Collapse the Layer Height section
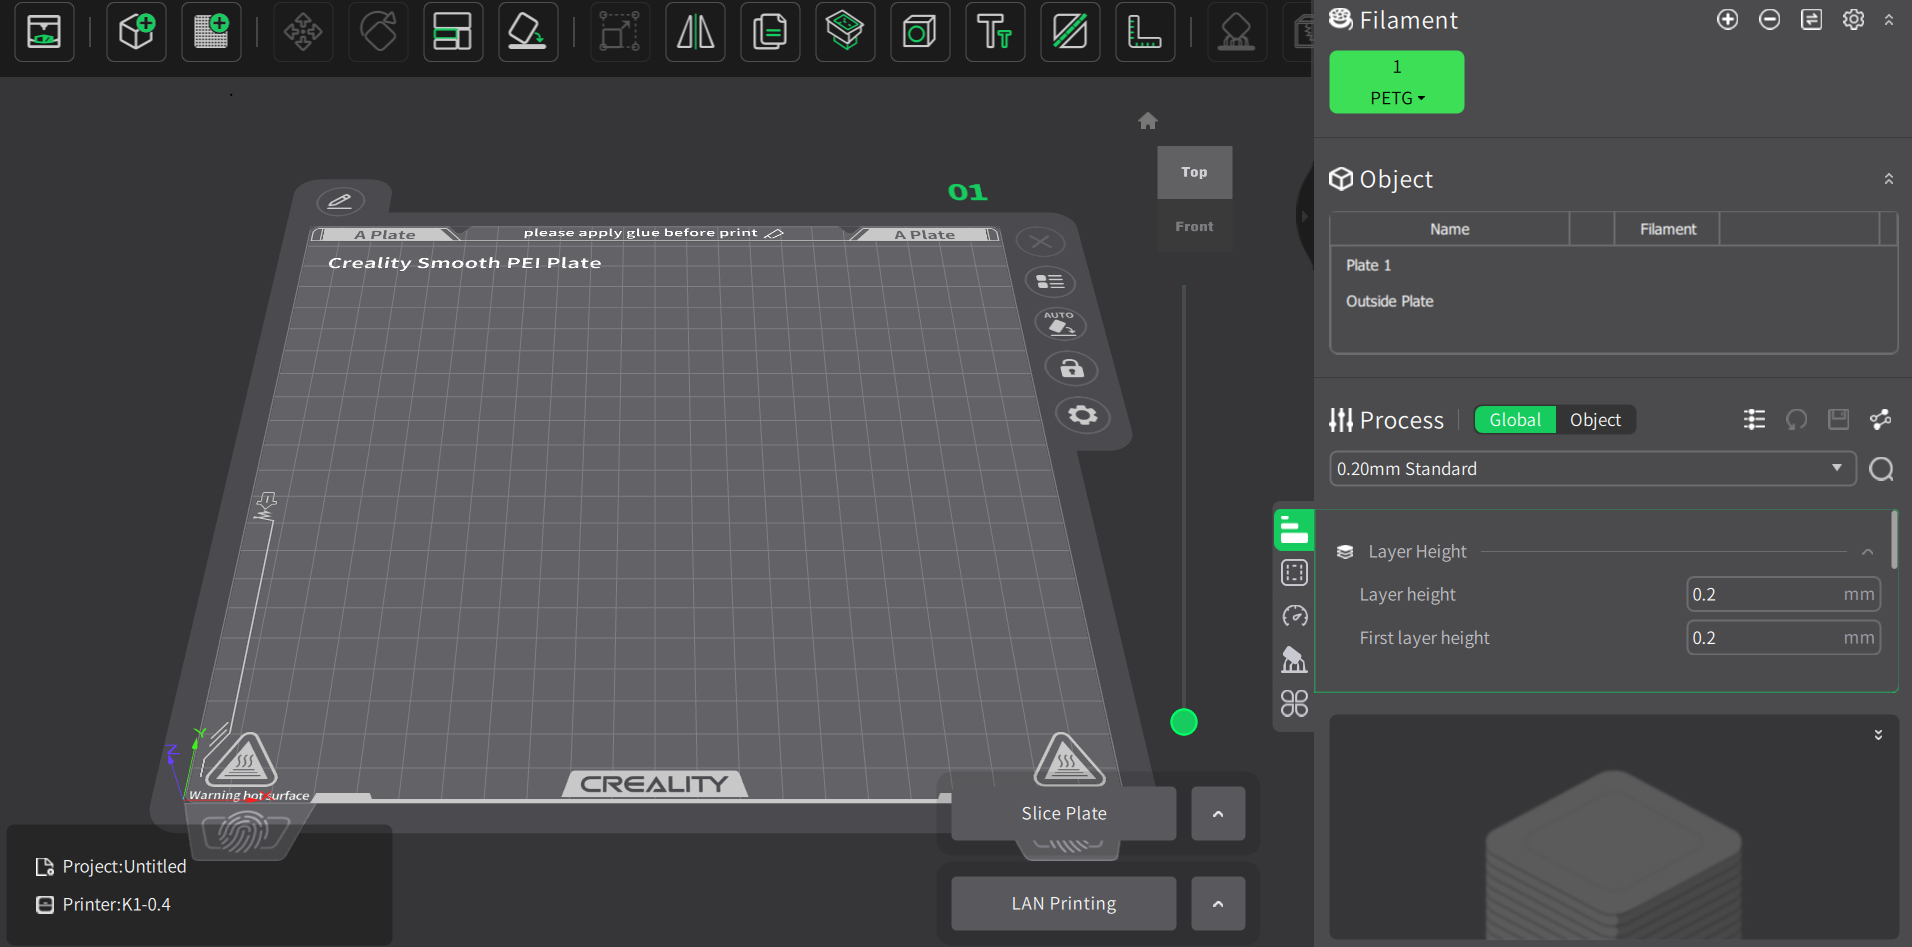 click(x=1867, y=552)
